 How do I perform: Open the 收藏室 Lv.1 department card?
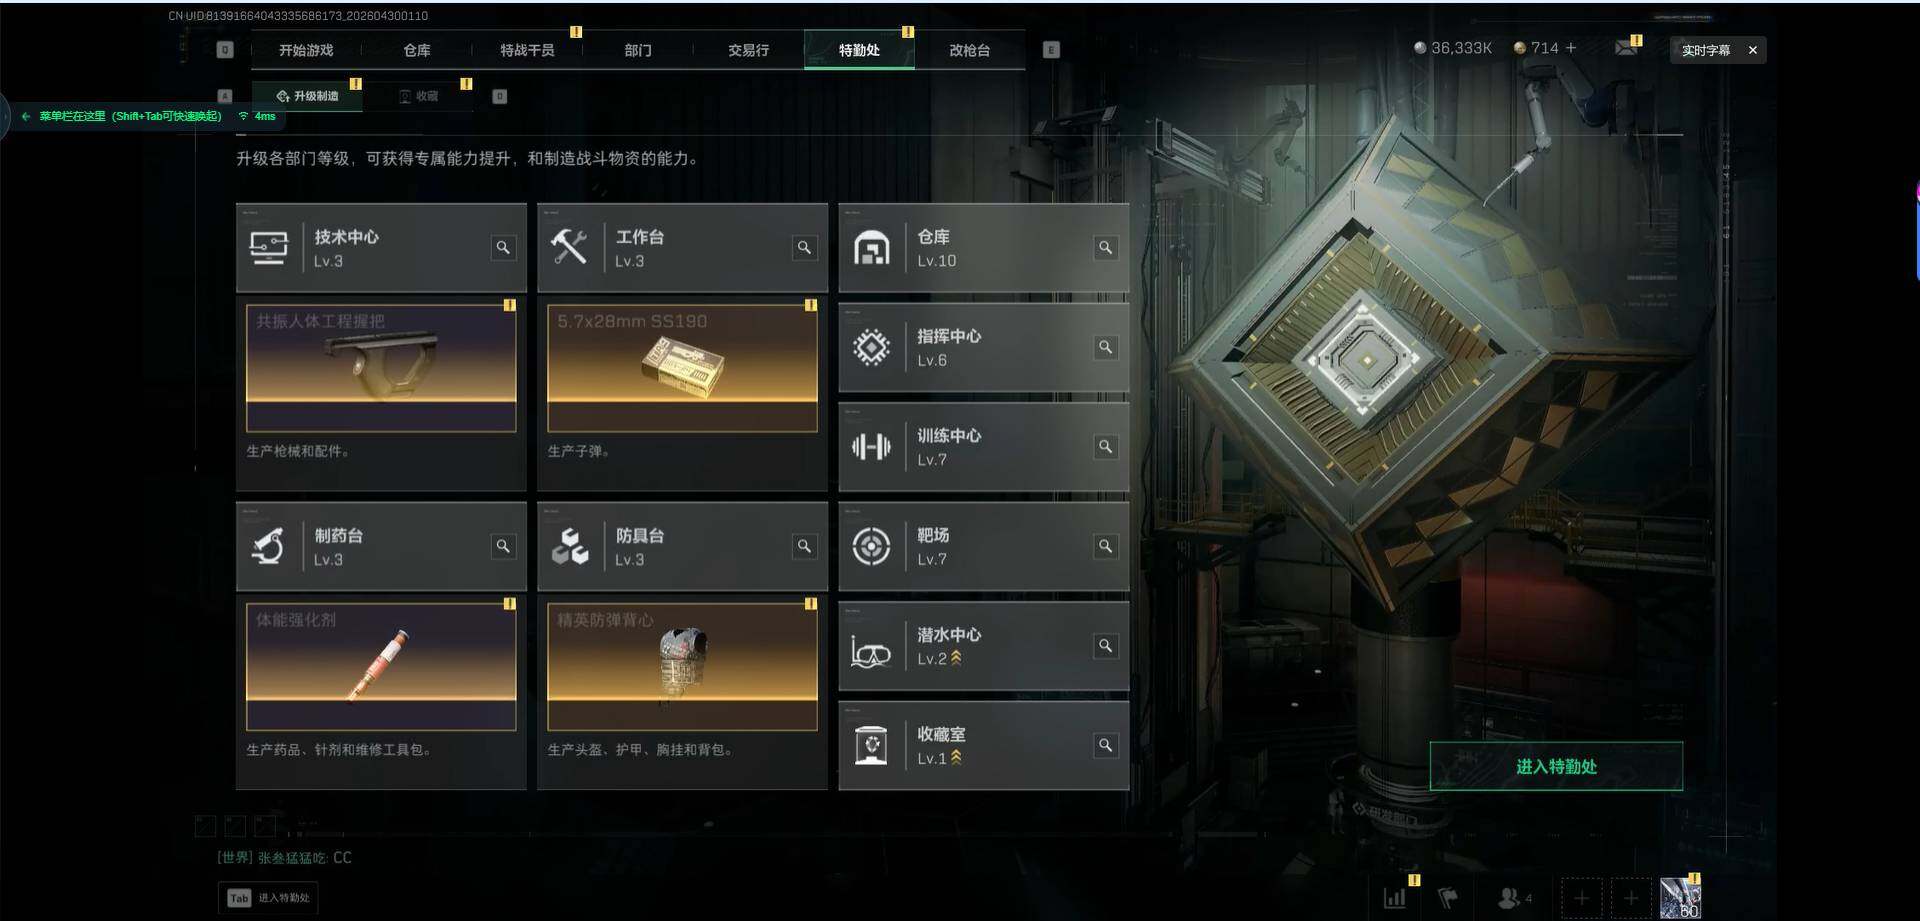pos(984,745)
